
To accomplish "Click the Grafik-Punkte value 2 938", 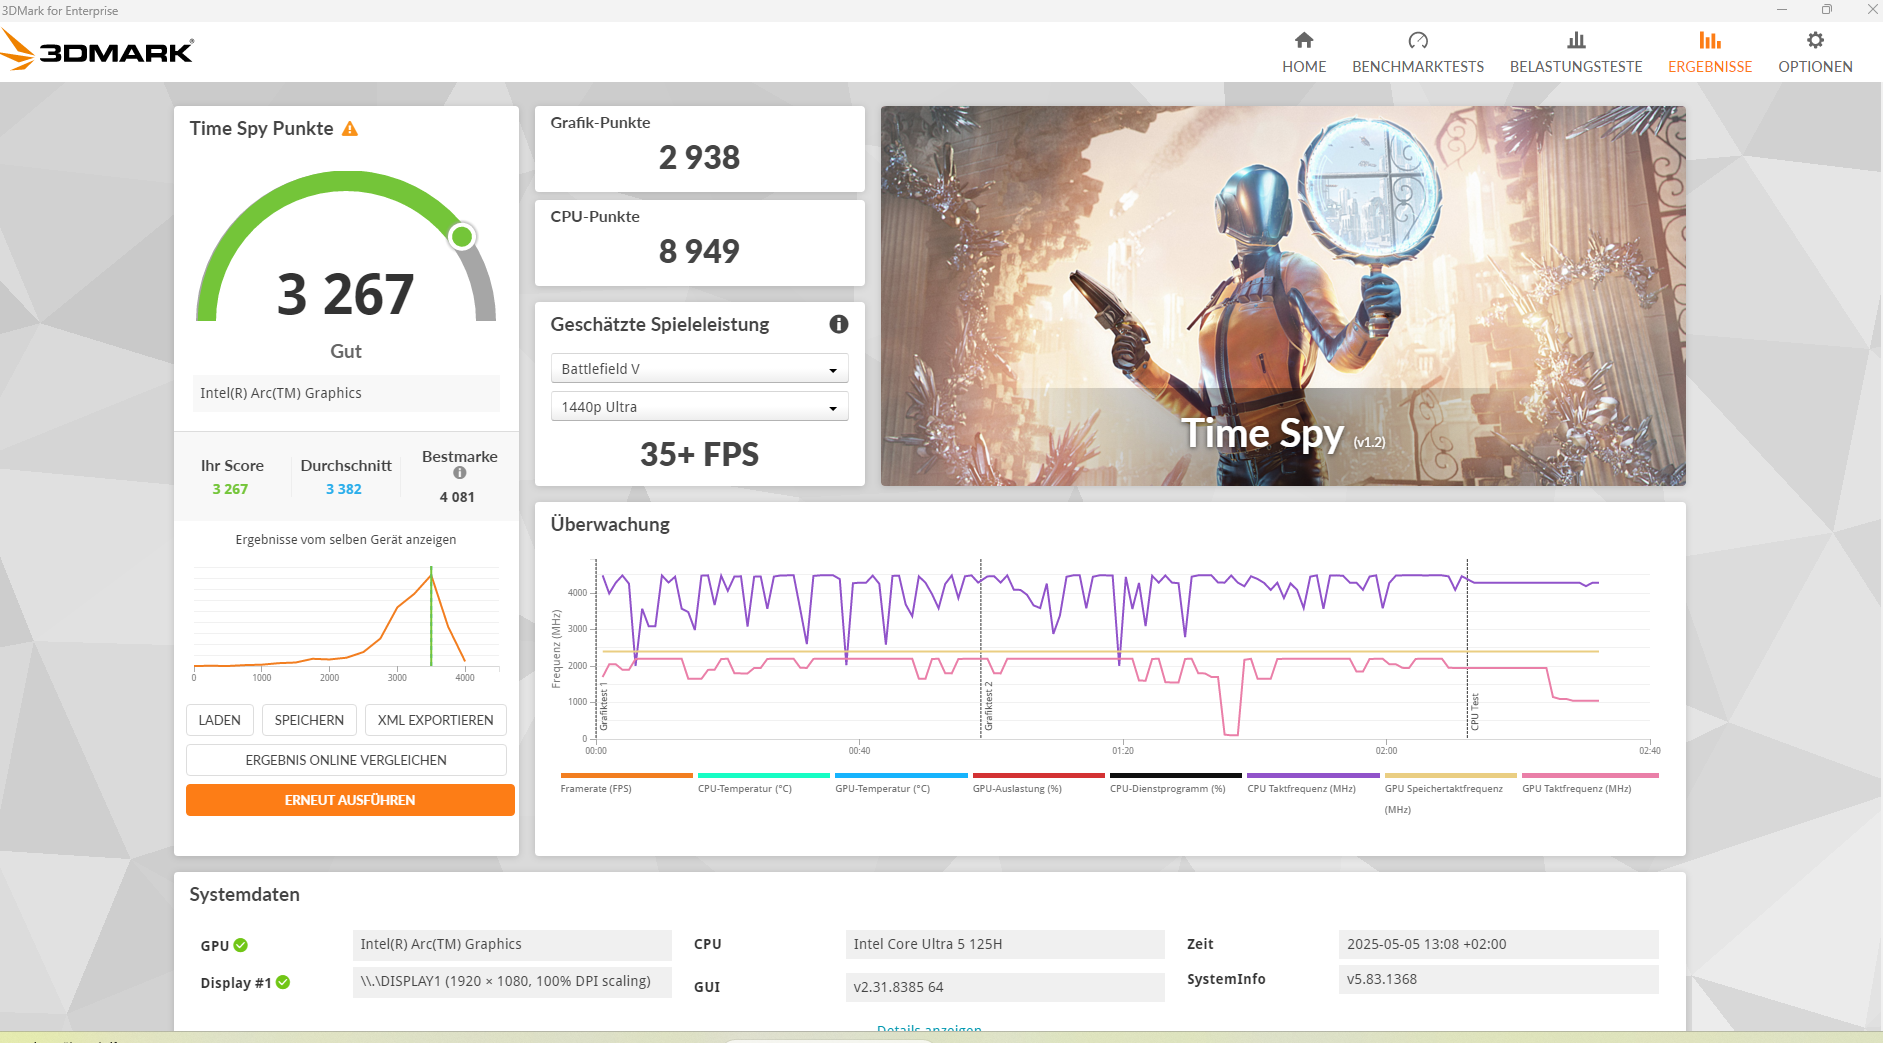I will (x=699, y=157).
